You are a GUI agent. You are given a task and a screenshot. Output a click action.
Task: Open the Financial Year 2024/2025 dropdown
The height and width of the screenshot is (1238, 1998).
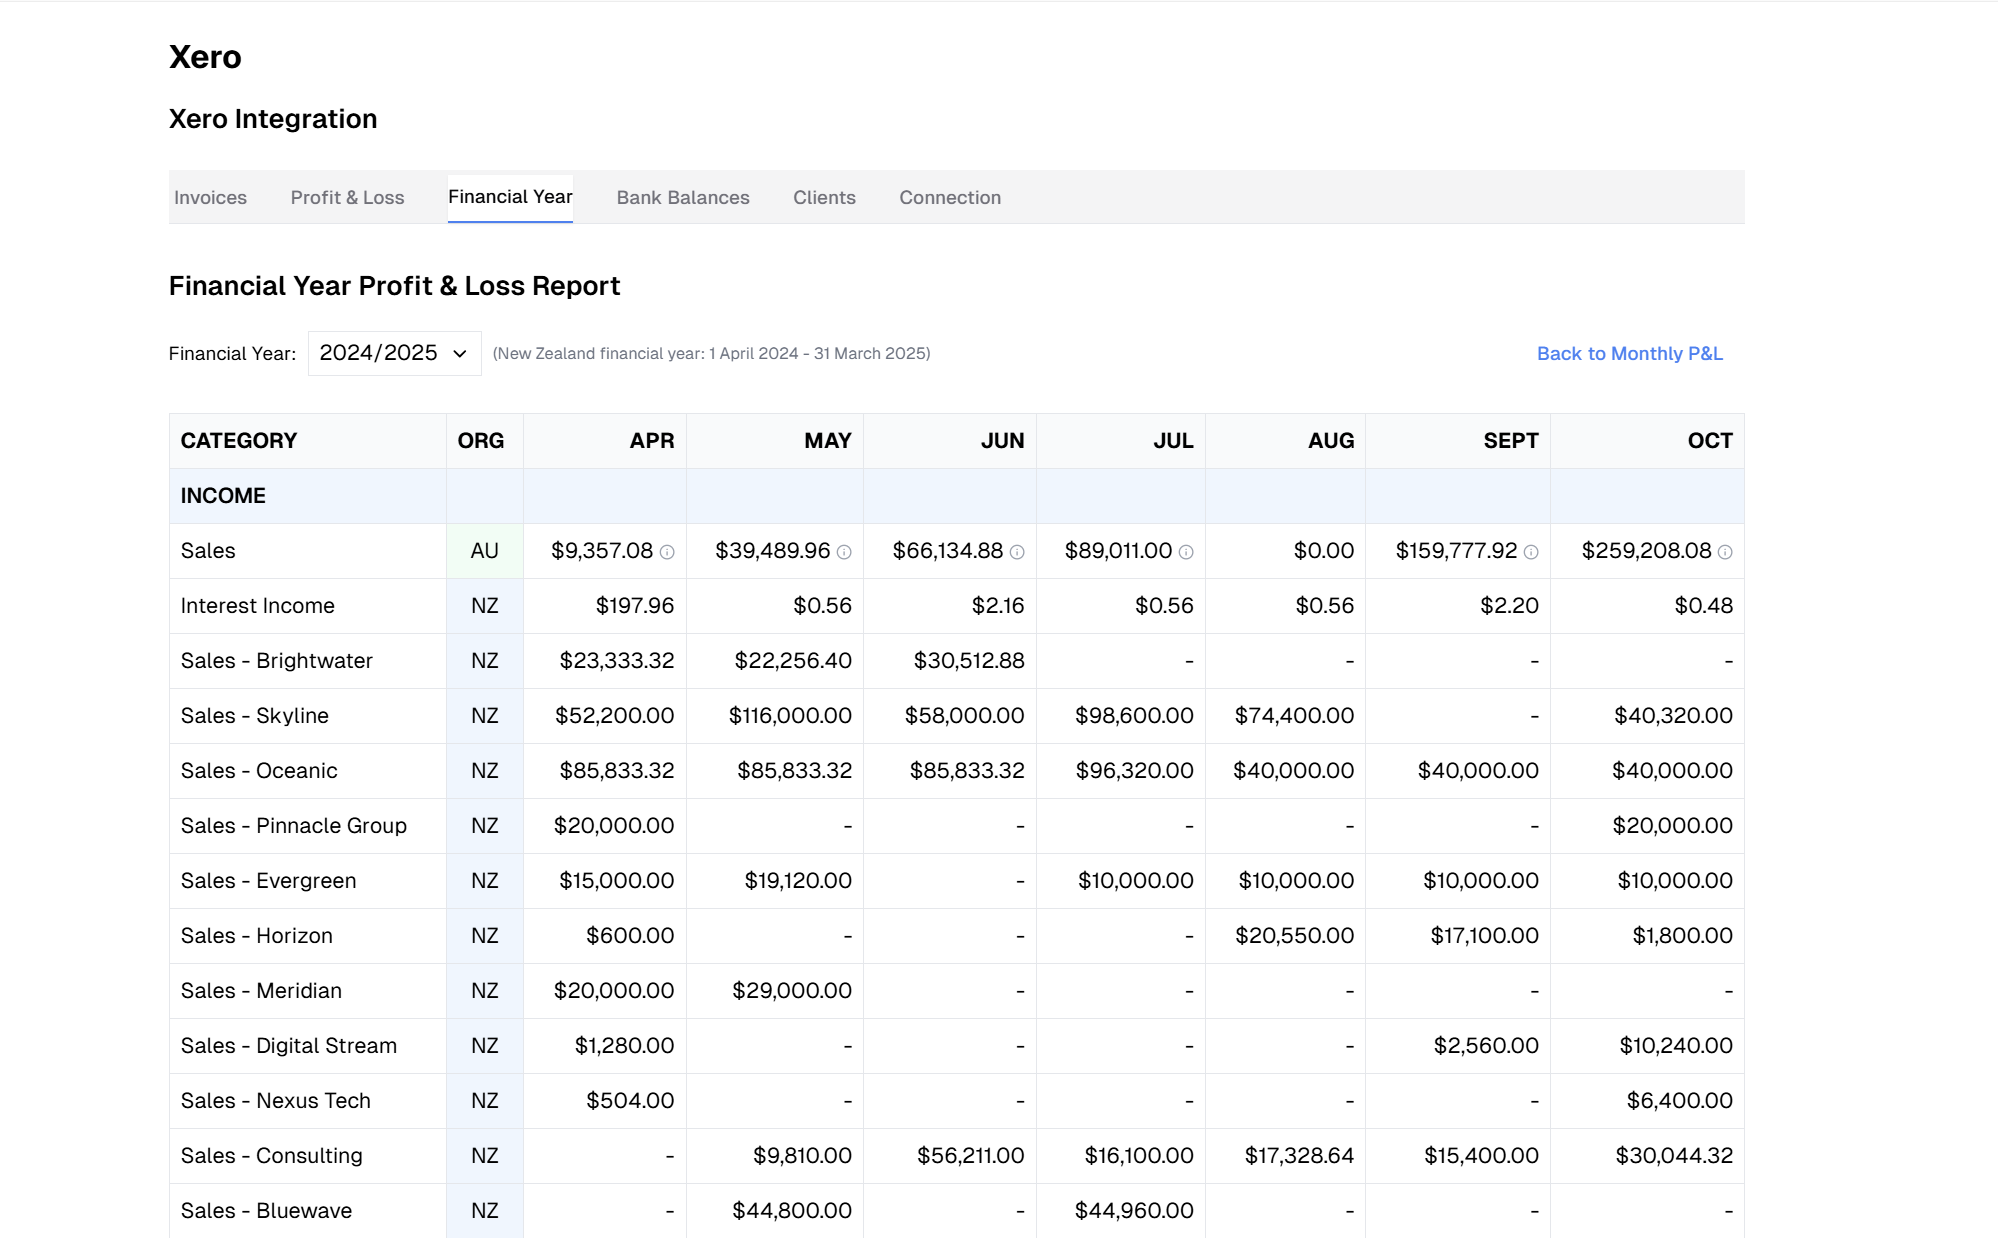[394, 353]
